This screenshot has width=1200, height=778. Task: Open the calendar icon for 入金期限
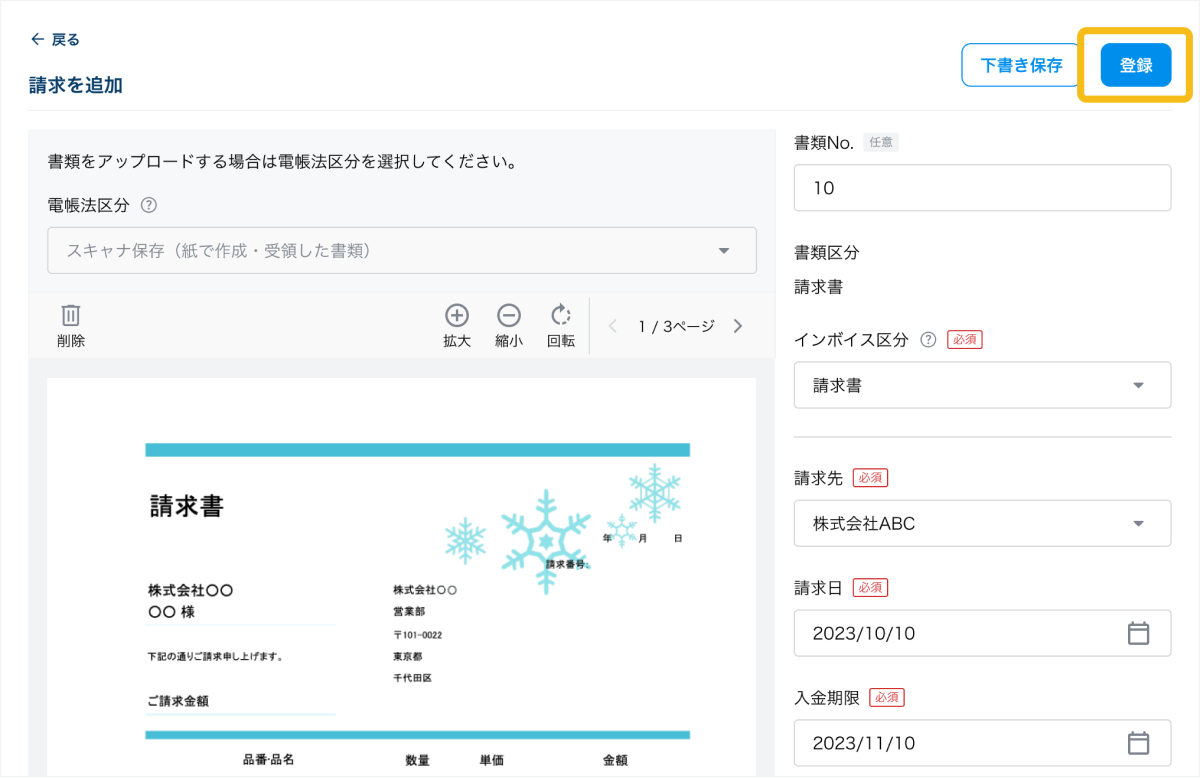pos(1138,743)
